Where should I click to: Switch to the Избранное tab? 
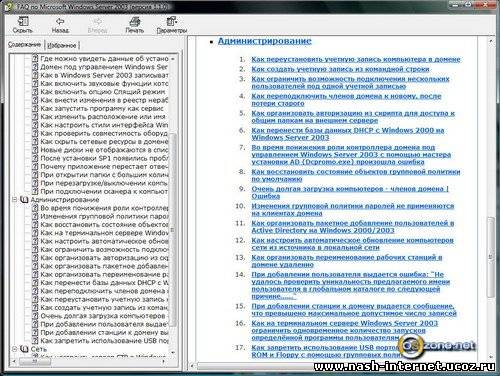(62, 45)
